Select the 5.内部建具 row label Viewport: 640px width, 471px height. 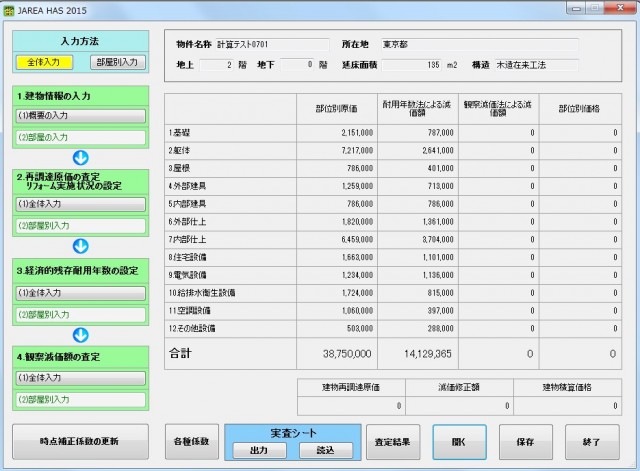coord(187,204)
